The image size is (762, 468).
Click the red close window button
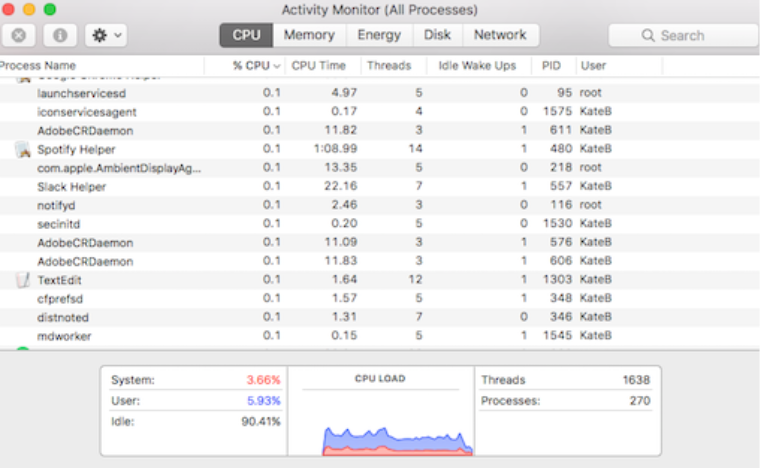tap(7, 9)
